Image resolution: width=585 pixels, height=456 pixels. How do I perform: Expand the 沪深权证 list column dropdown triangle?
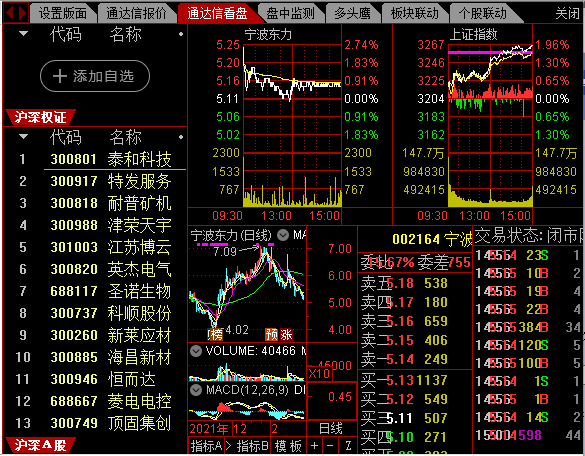24,137
